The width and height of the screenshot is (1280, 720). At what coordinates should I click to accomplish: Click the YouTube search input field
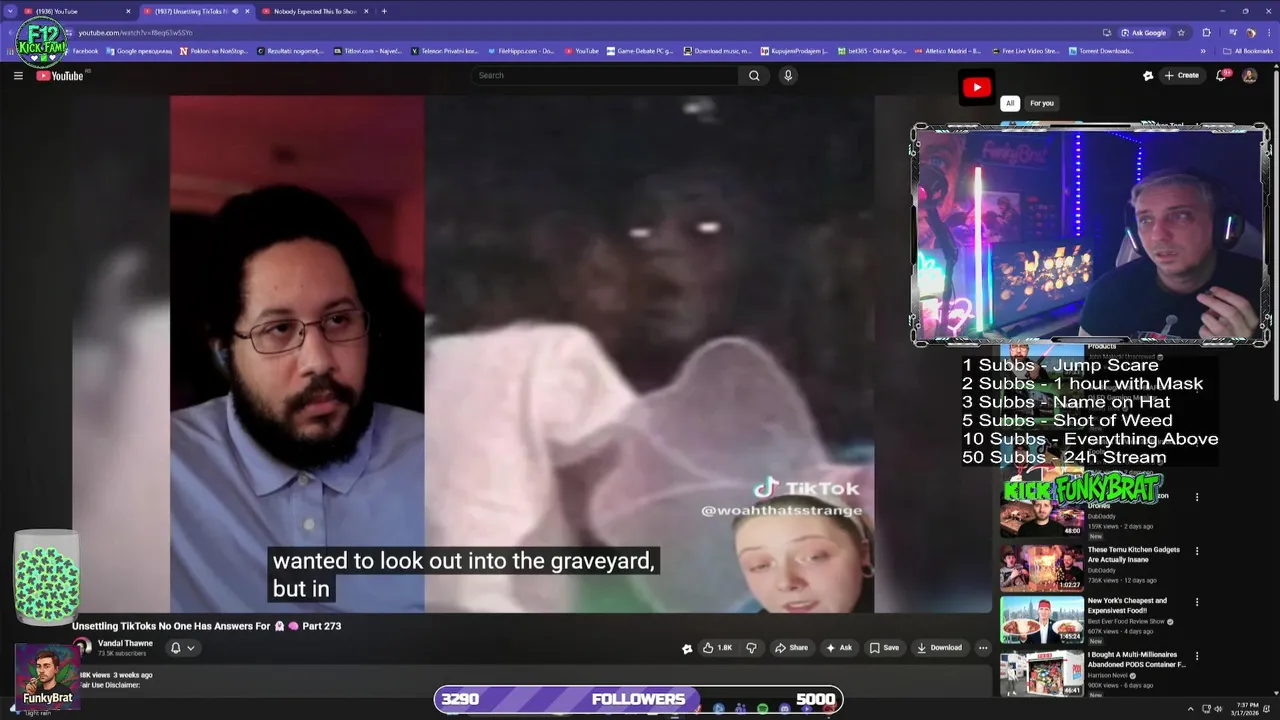tap(605, 75)
